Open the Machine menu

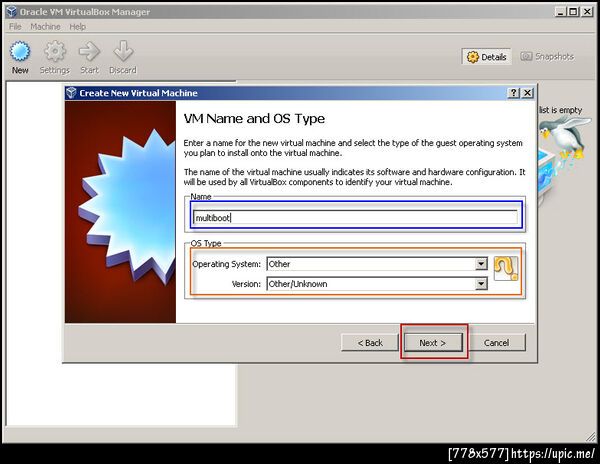[x=45, y=27]
